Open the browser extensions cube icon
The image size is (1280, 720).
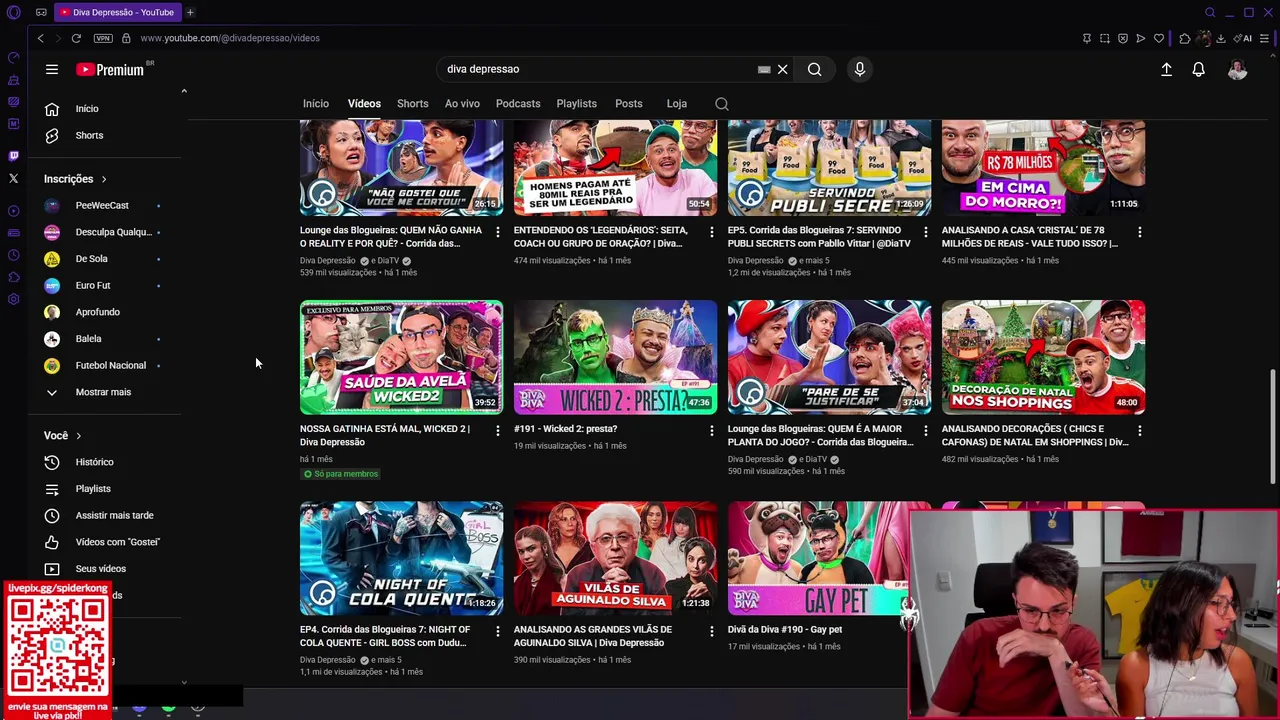(1185, 38)
